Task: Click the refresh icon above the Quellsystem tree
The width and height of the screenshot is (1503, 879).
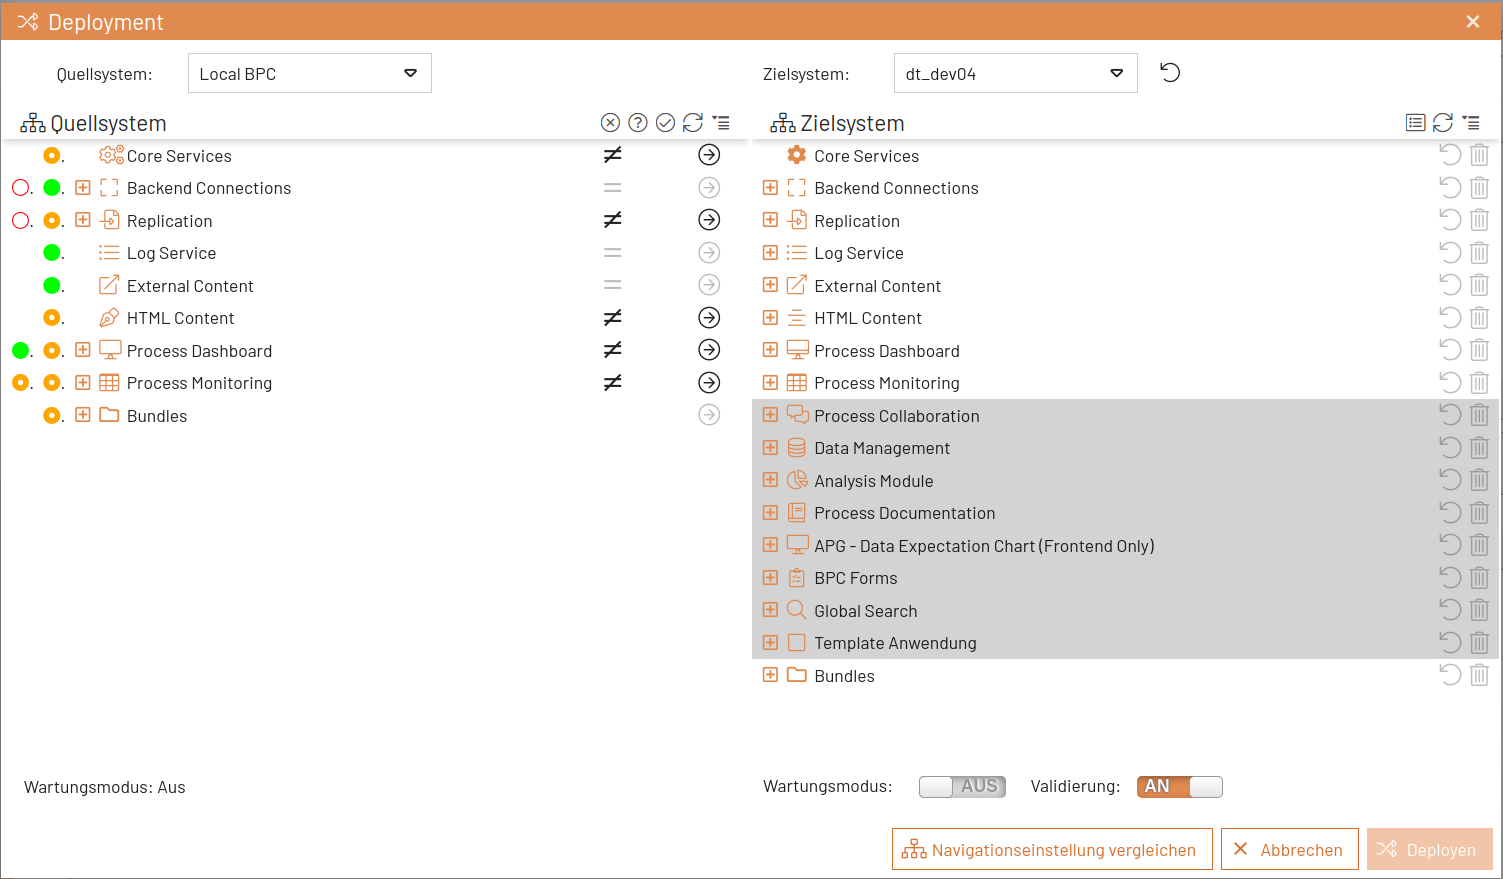Action: pyautogui.click(x=694, y=122)
